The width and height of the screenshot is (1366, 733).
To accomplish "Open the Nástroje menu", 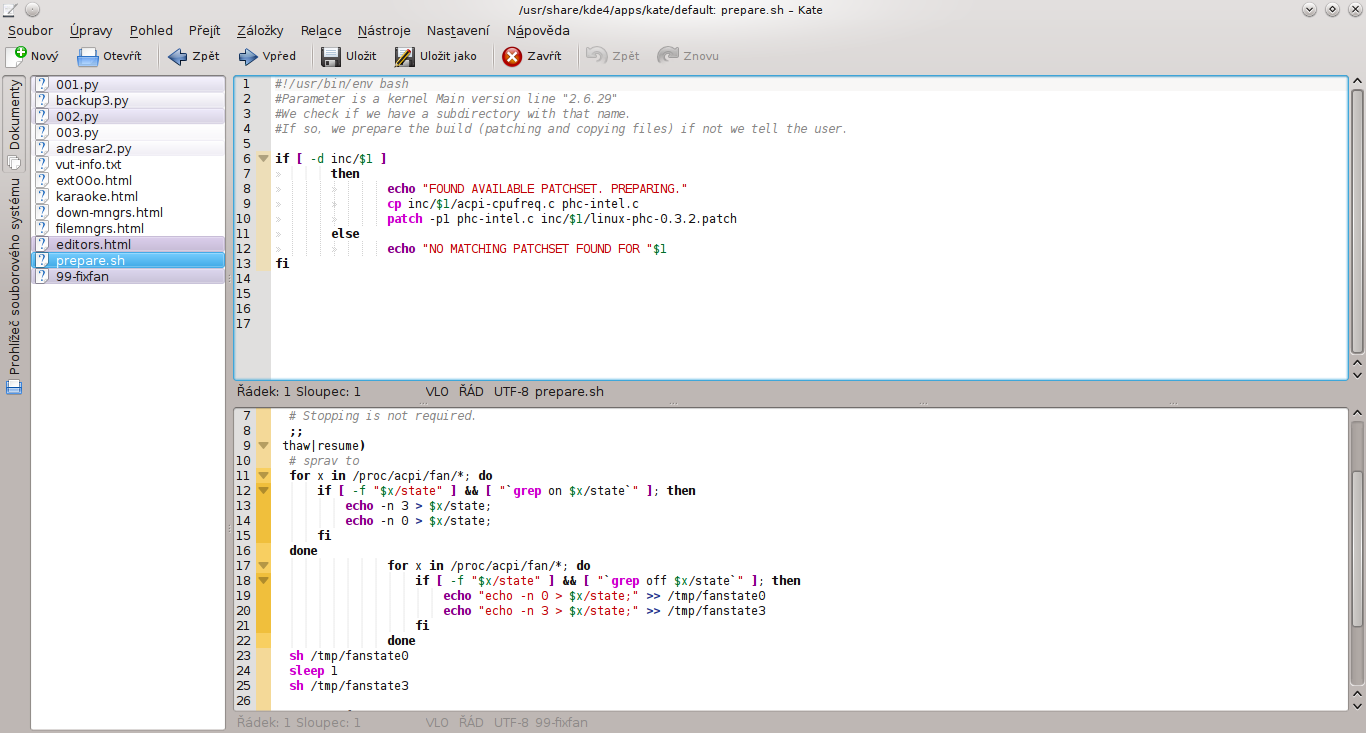I will pos(384,30).
